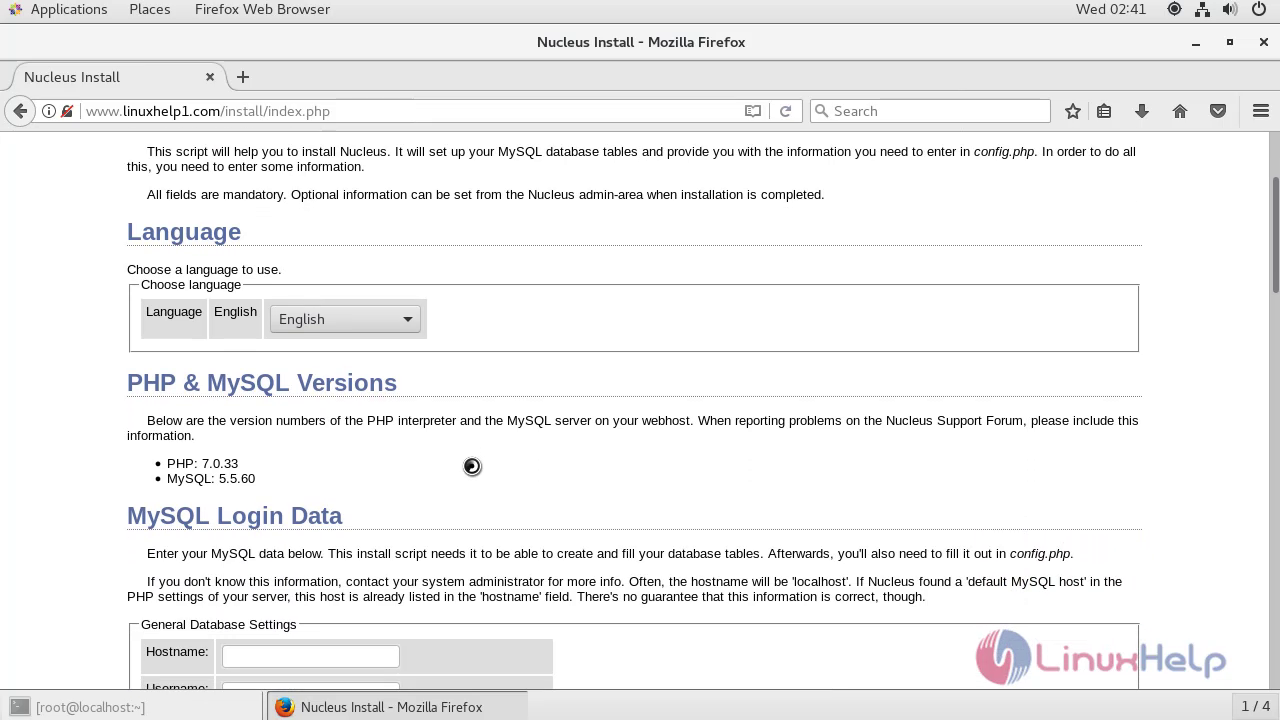Click the PHP: 7.0.33 list item
1280x720 pixels.
pos(202,464)
